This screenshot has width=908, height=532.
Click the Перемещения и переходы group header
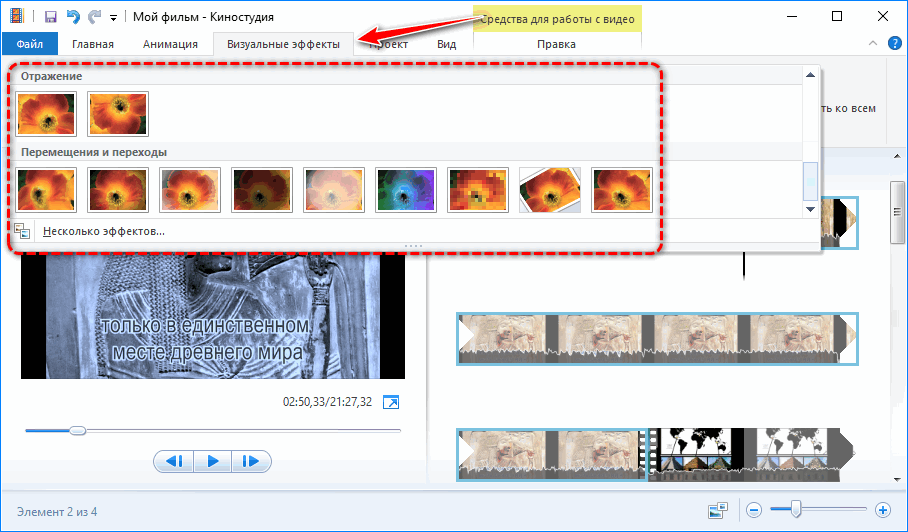[x=94, y=152]
